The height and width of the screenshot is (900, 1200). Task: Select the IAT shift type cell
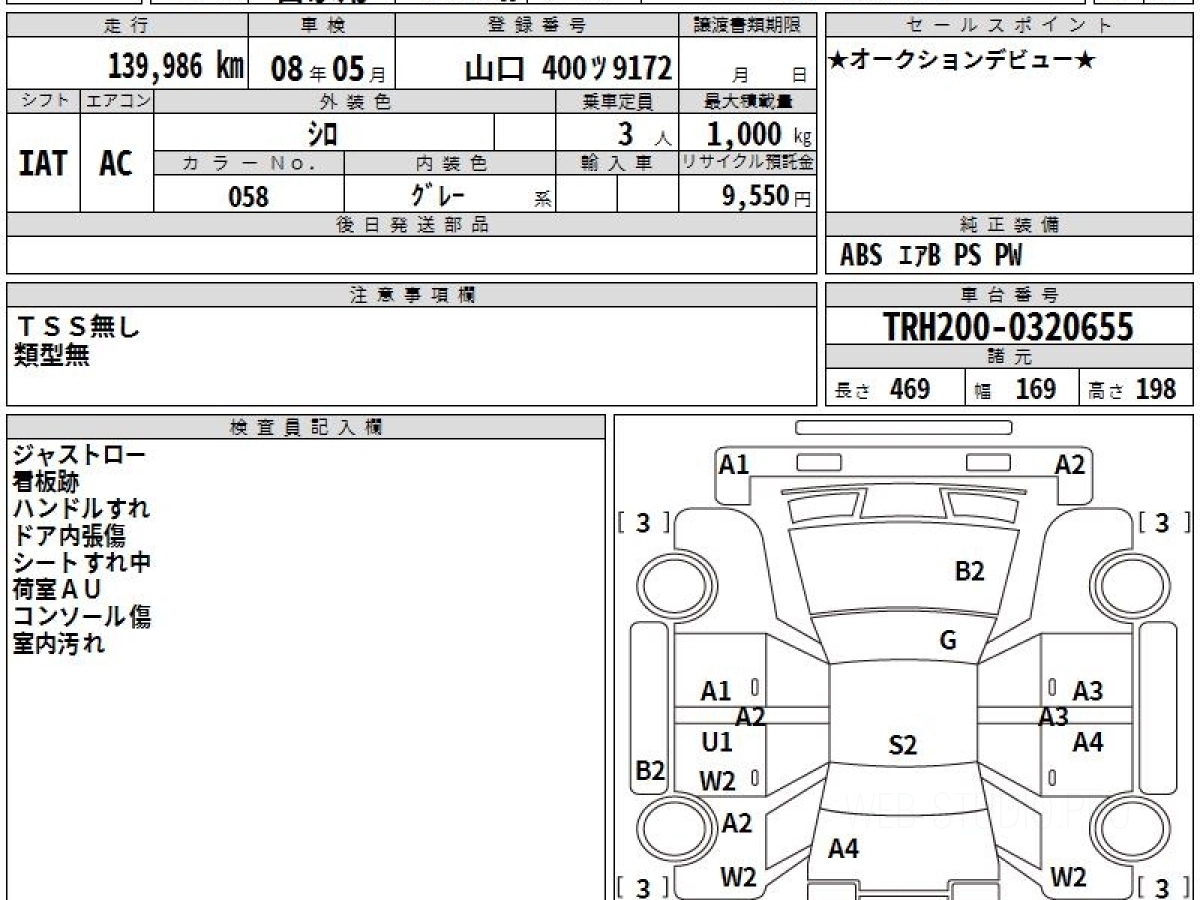click(x=43, y=164)
